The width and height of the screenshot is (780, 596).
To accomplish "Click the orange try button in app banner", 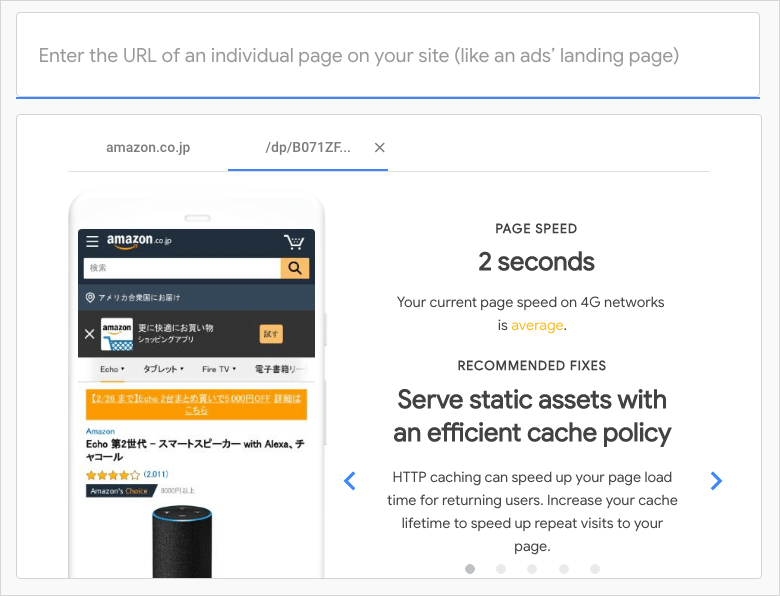I will pos(271,334).
